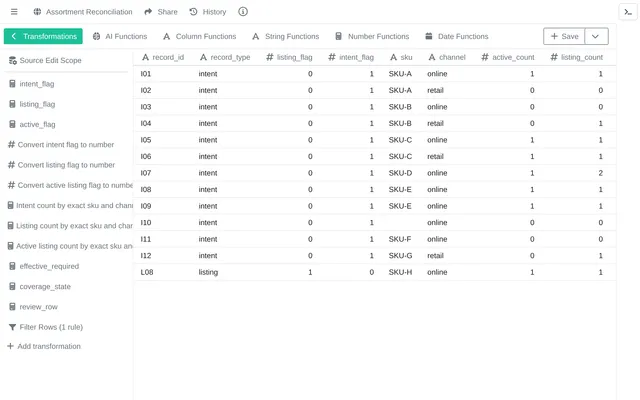Viewport: 640px width, 400px height.
Task: Click the globe icon beside Assortment Reconciliation
Action: pyautogui.click(x=37, y=12)
